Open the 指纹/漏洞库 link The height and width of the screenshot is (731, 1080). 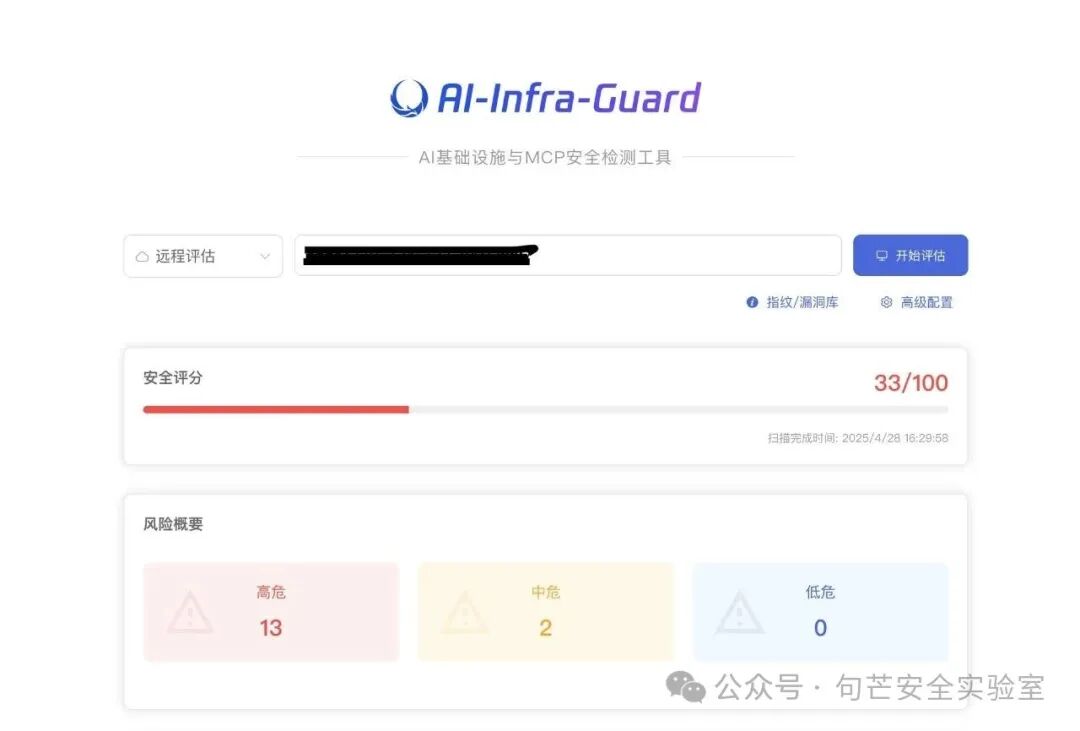(802, 302)
